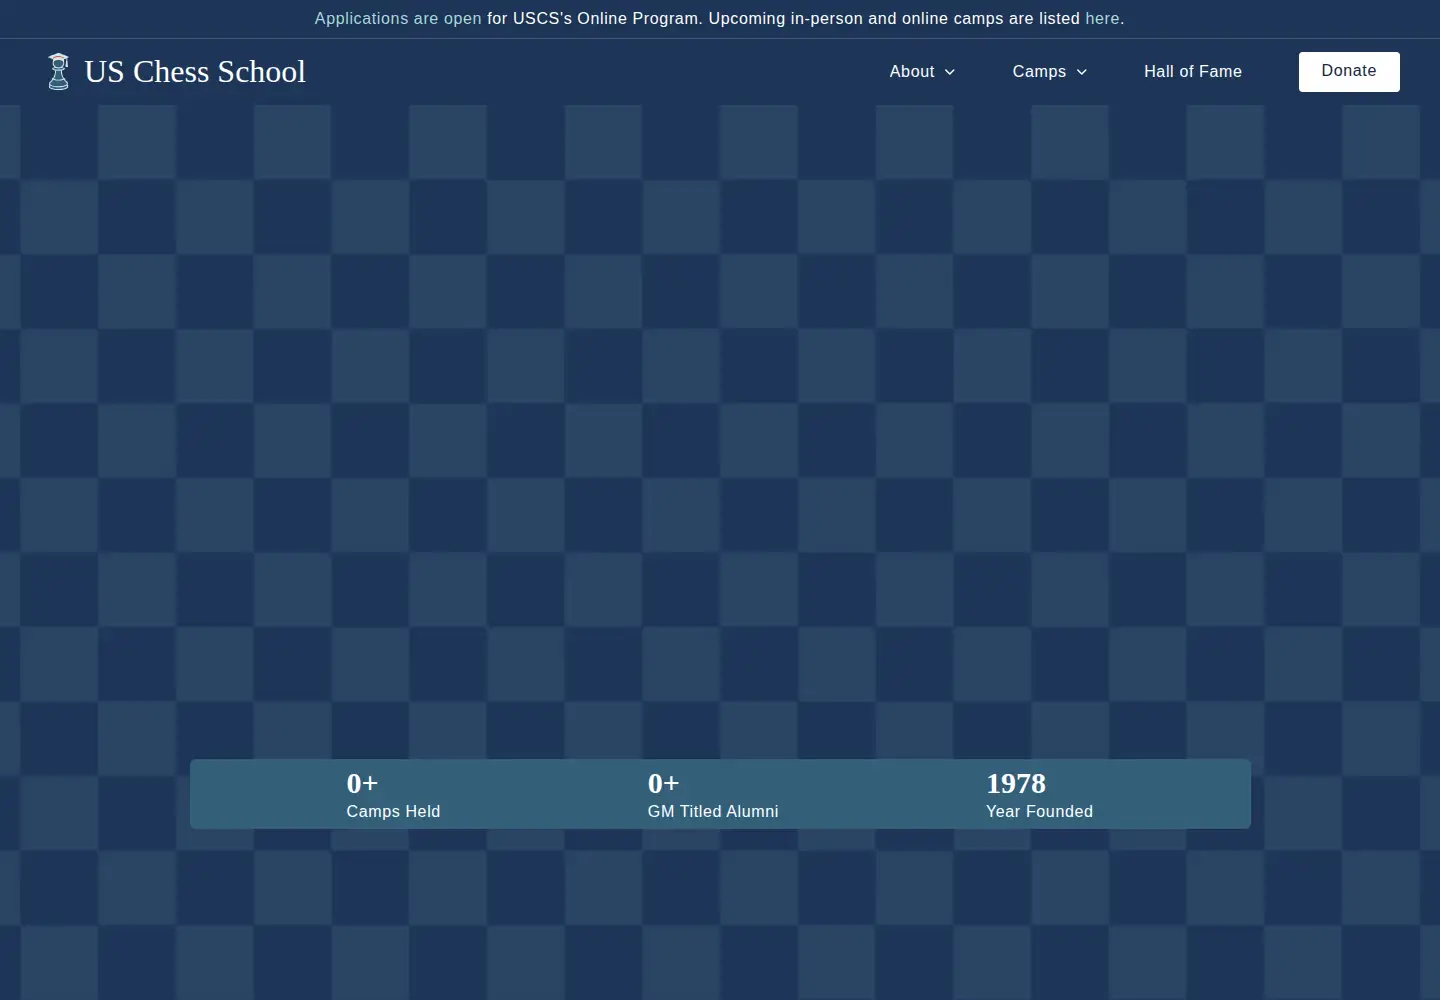The height and width of the screenshot is (1000, 1440).
Task: Click the 1978 founding year value
Action: [x=1016, y=784]
